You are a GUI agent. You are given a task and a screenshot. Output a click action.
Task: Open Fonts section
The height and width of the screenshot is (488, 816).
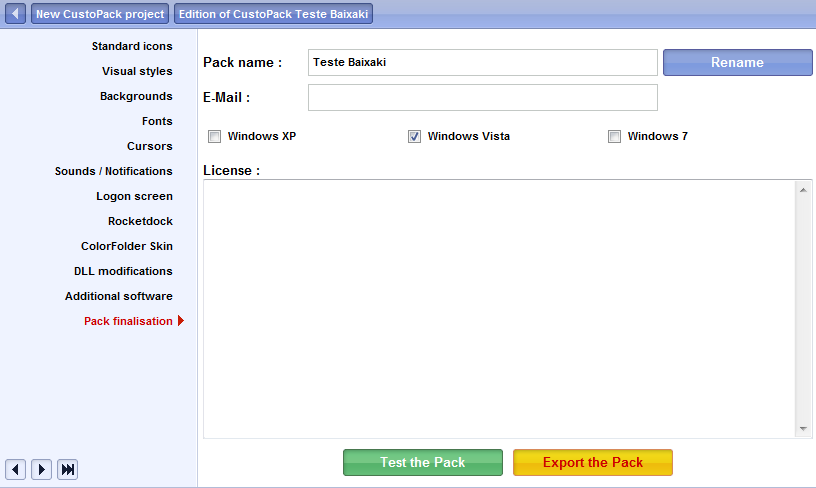click(x=157, y=121)
